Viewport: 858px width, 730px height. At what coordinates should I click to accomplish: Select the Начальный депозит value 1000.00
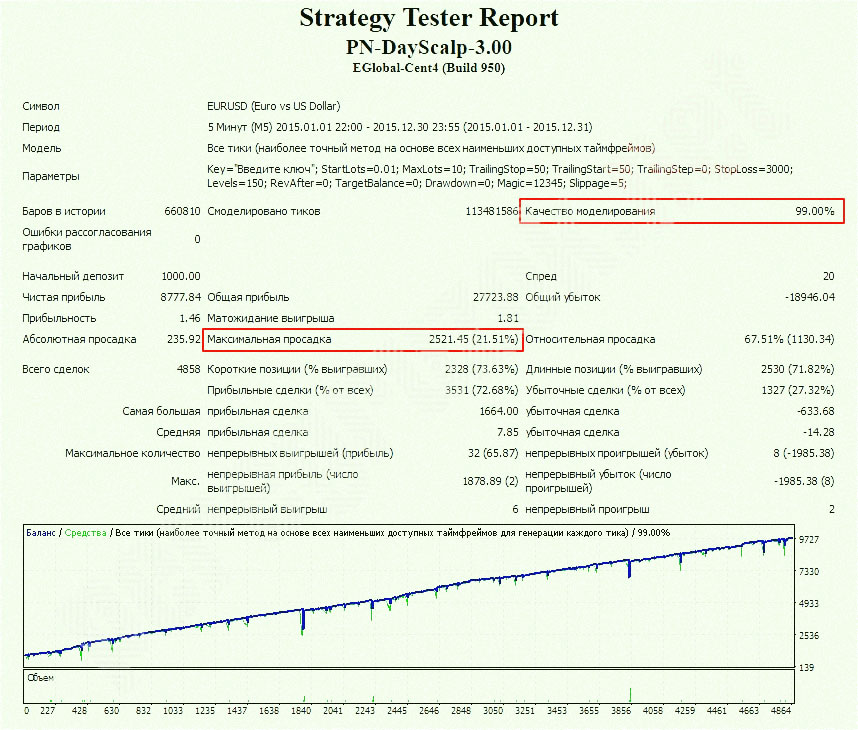180,276
